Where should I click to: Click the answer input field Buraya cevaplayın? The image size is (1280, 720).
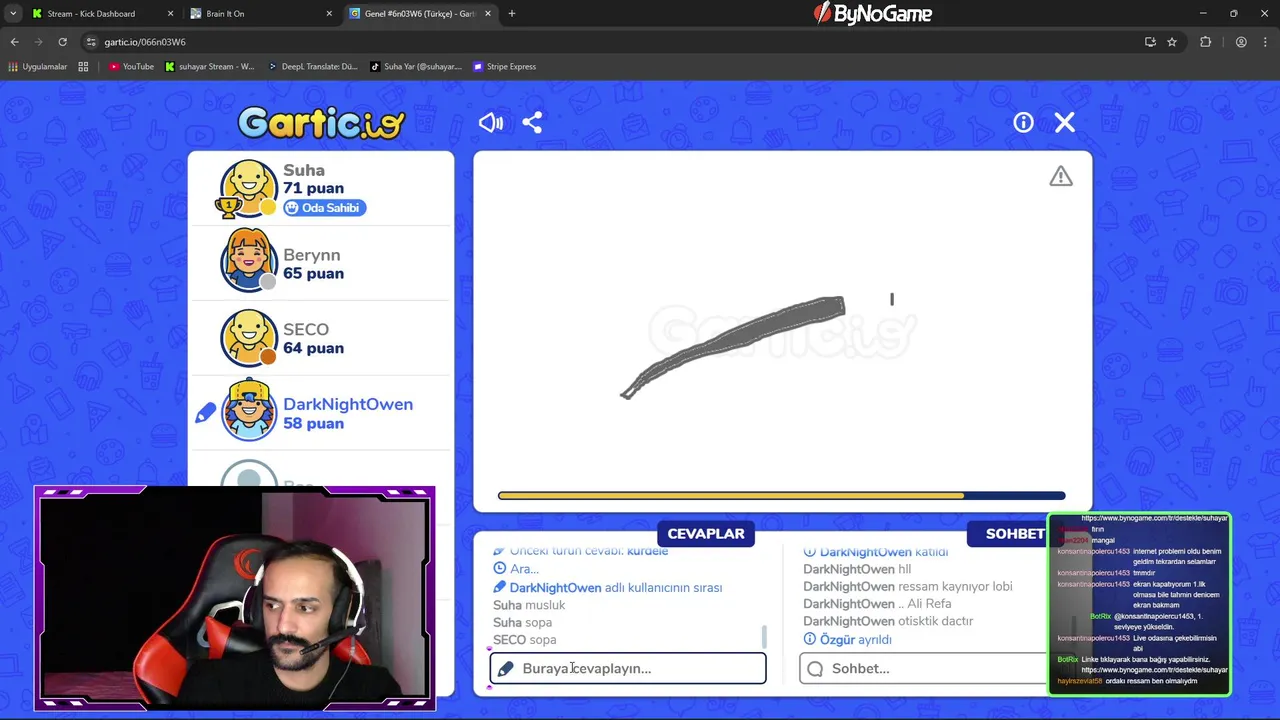[628, 668]
